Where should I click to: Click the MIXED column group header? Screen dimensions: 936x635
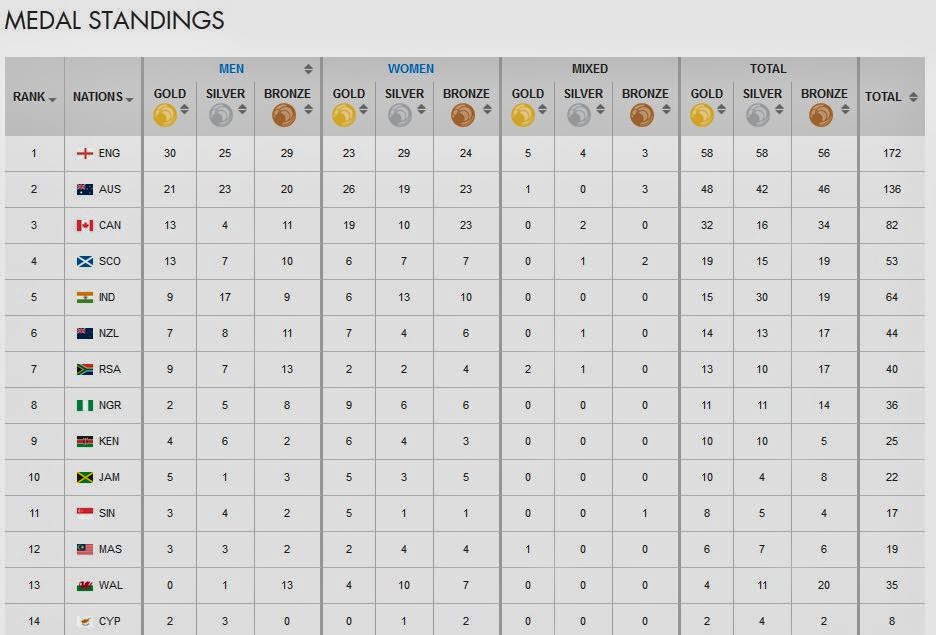pyautogui.click(x=590, y=69)
